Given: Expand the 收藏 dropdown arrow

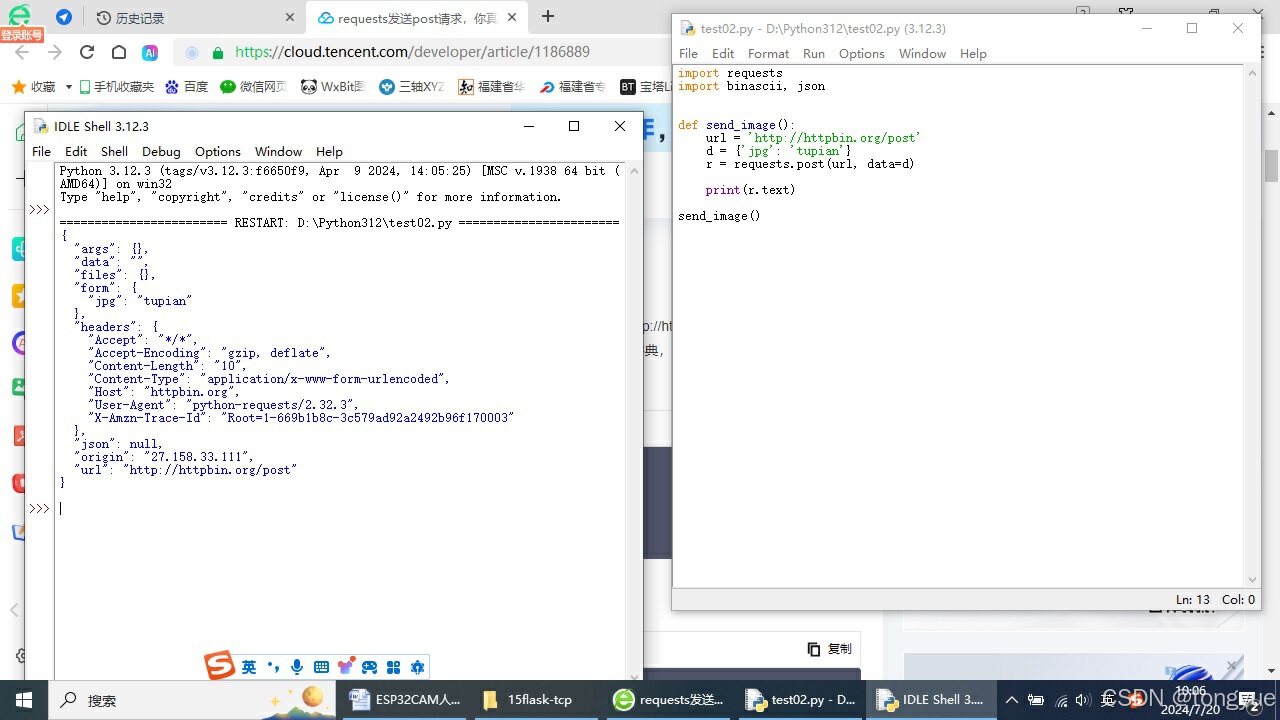Looking at the screenshot, I should 68,87.
